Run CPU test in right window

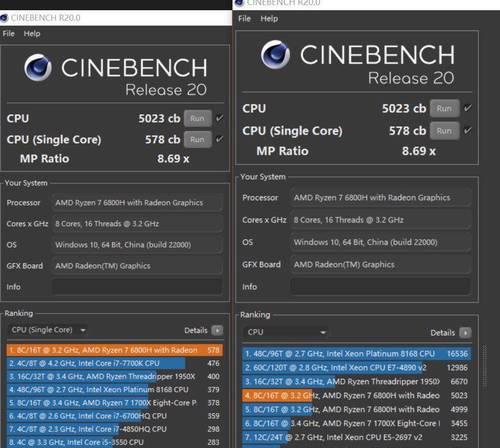(x=444, y=108)
